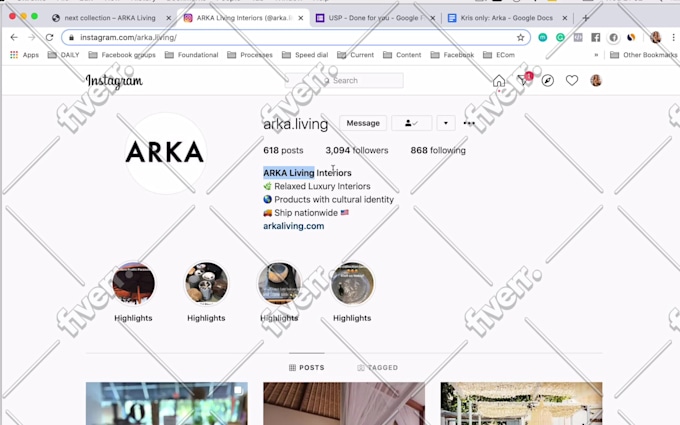The width and height of the screenshot is (680, 425).
Task: Expand hidden bookmarks chevron
Action: [596, 55]
